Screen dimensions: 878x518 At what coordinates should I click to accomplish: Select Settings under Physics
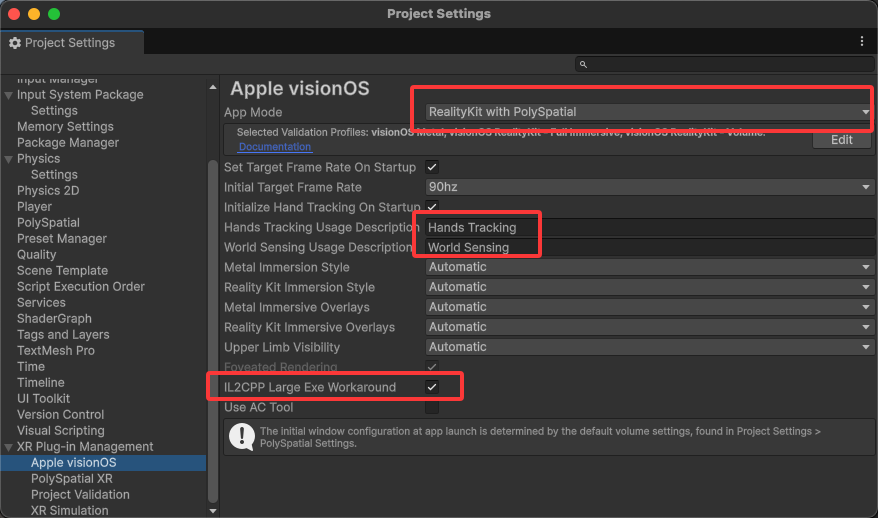coord(54,175)
